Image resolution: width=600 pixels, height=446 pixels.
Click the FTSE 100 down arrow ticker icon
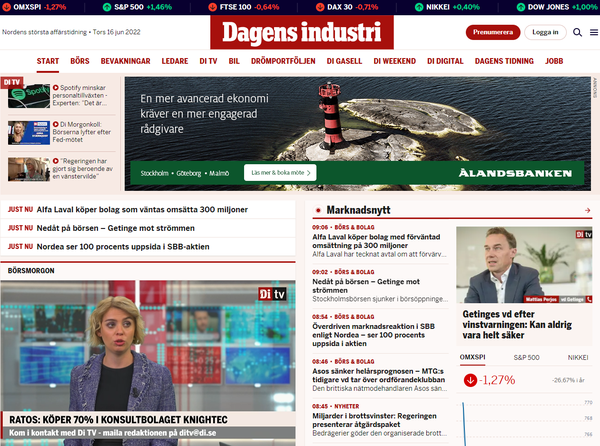(212, 7)
